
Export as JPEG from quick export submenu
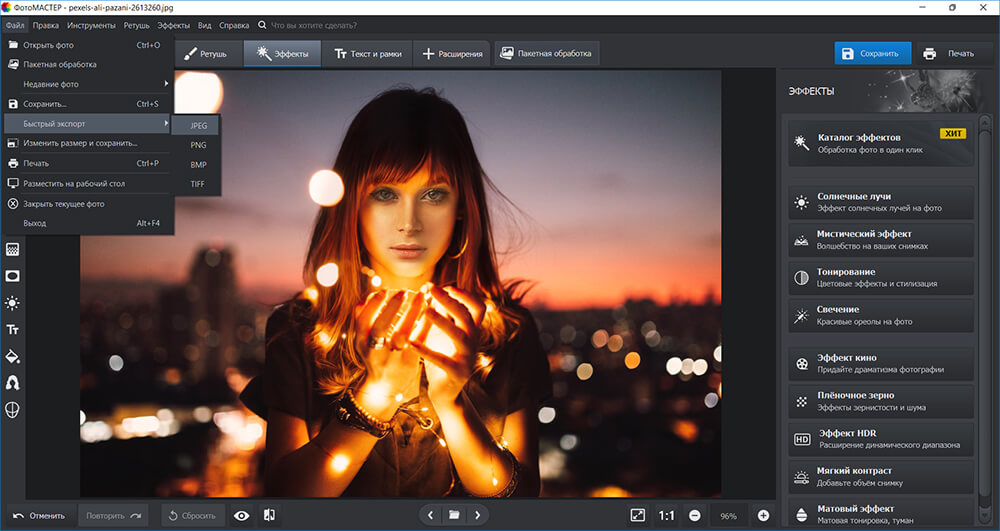[x=197, y=126]
